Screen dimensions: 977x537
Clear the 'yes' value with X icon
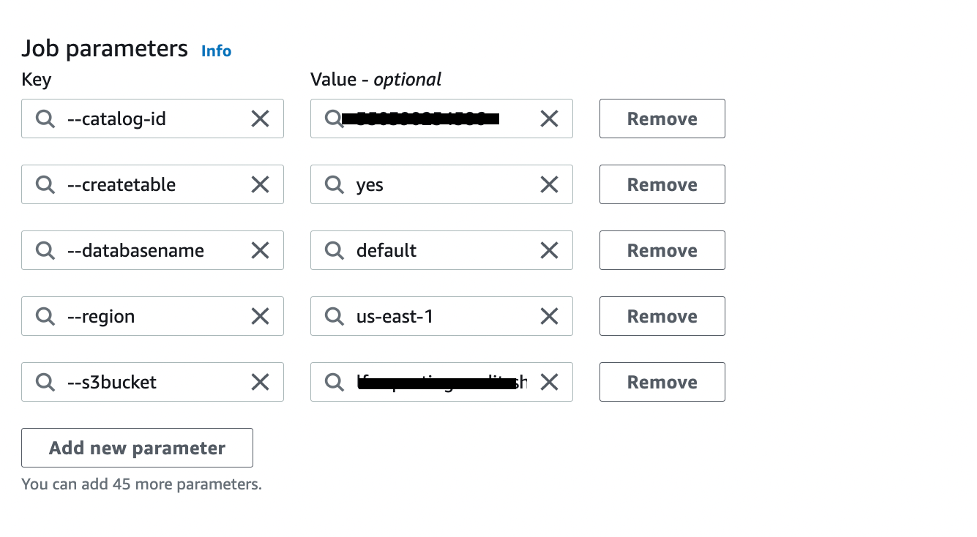pyautogui.click(x=549, y=185)
